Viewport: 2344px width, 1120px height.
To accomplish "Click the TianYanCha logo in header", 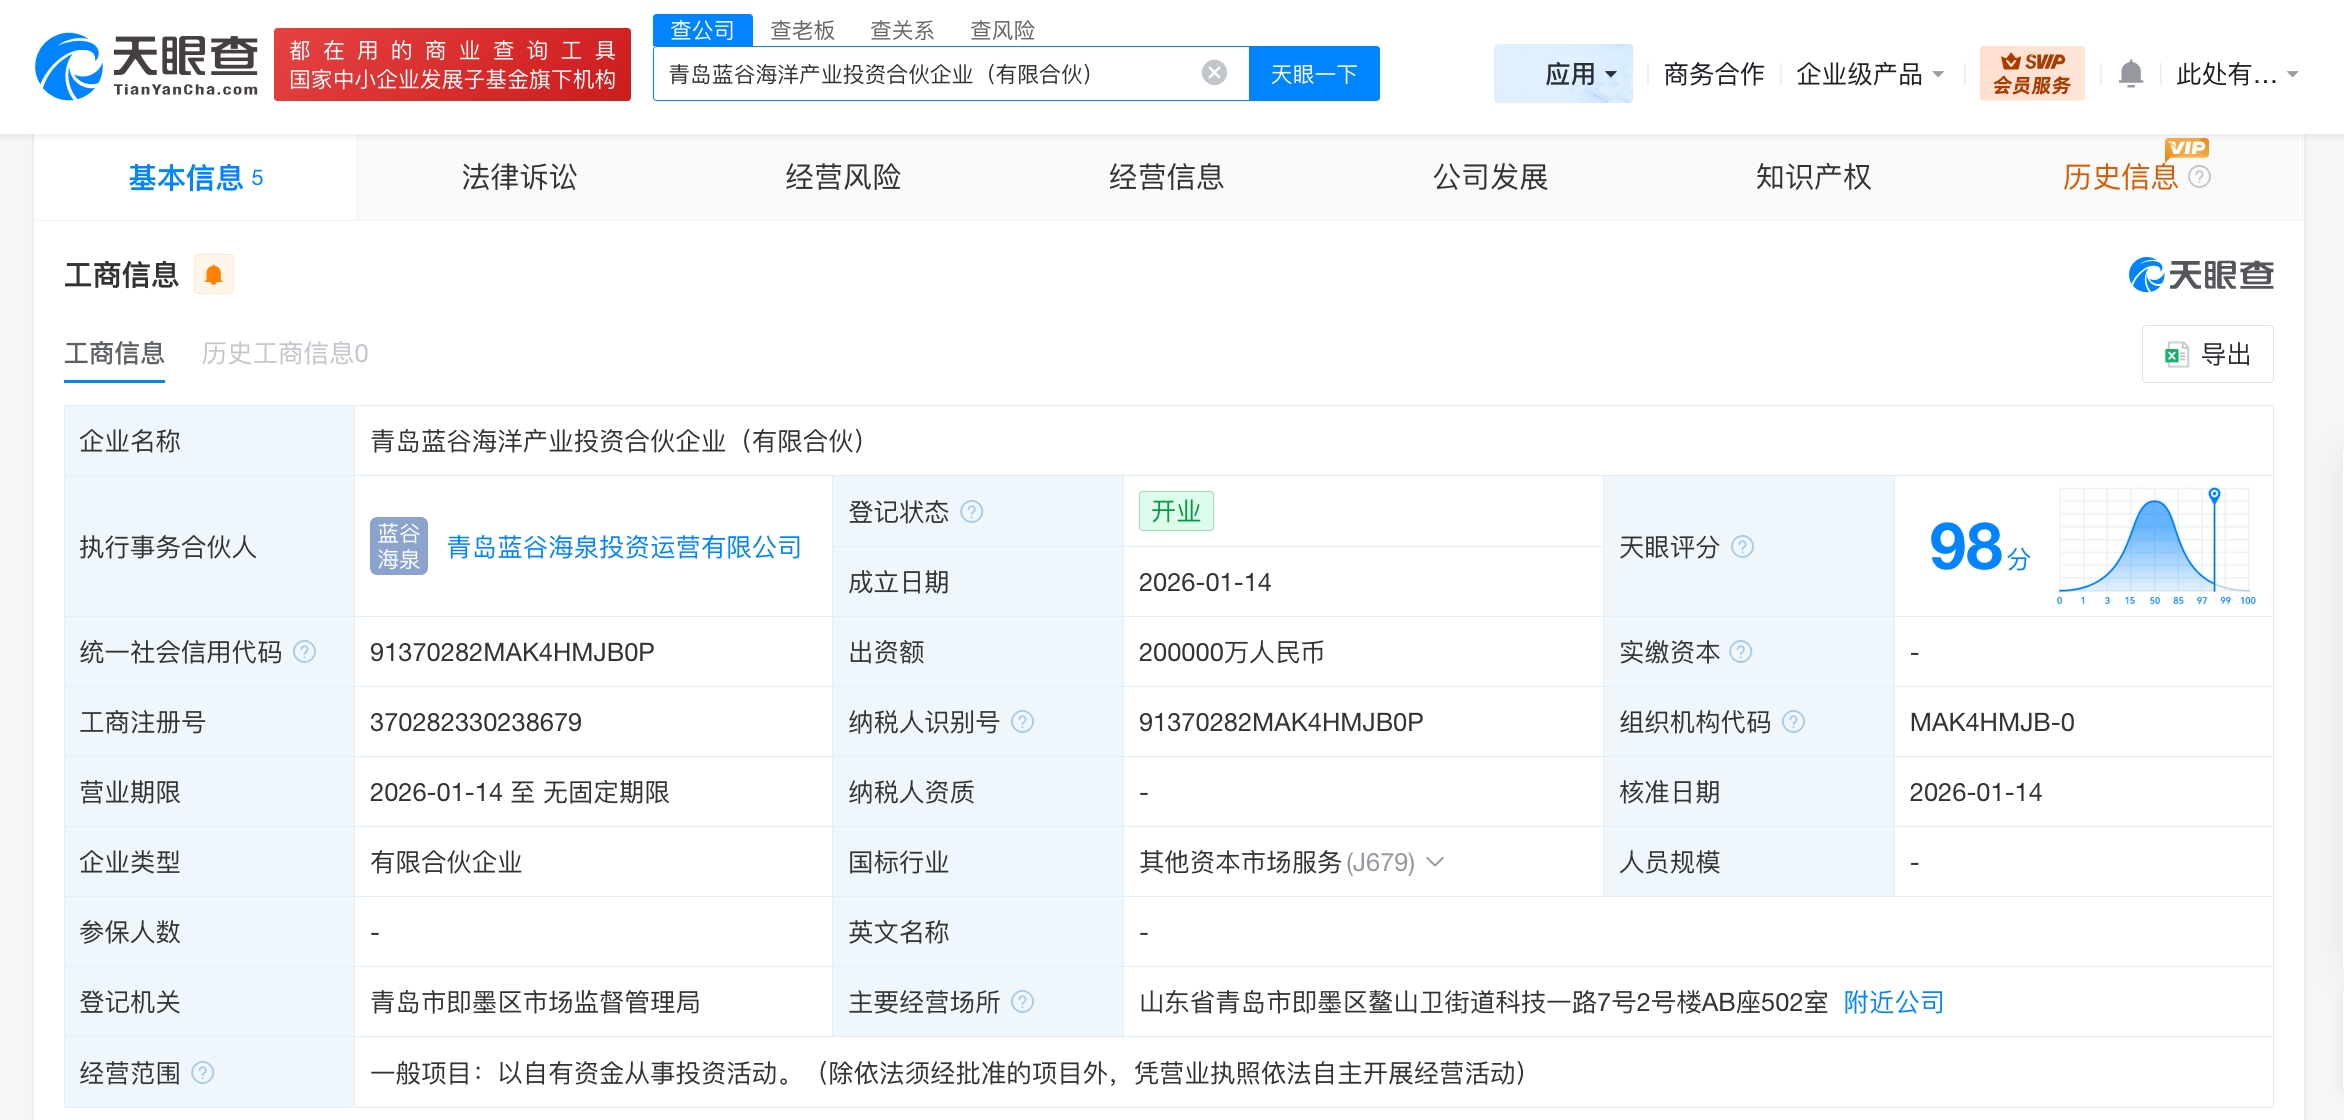I will click(147, 66).
